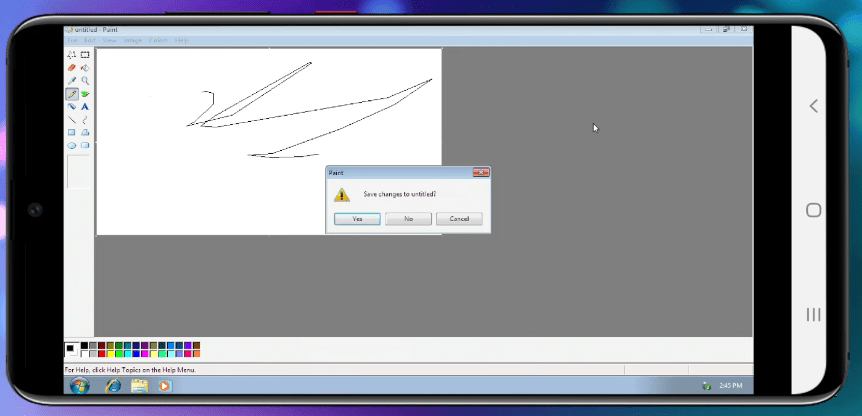Tap the phone Back navigation arrow
This screenshot has height=416, width=862.
(x=814, y=106)
